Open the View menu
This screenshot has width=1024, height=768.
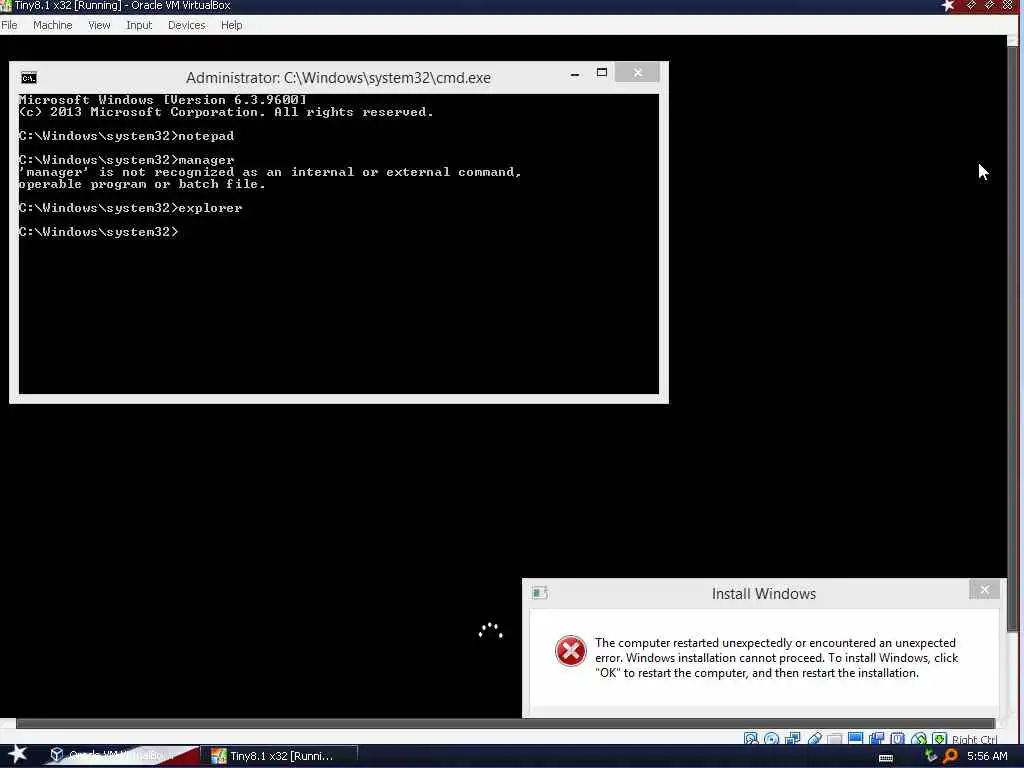click(x=99, y=25)
